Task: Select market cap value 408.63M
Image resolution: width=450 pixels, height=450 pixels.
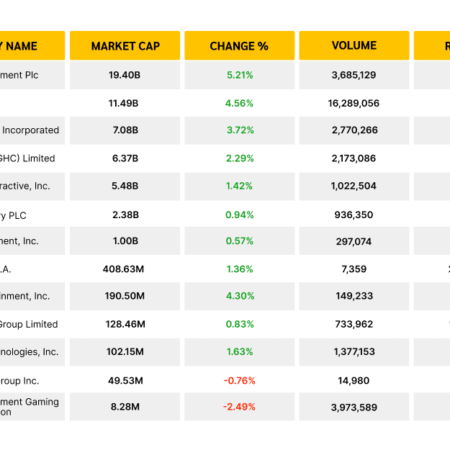Action: pos(123,269)
